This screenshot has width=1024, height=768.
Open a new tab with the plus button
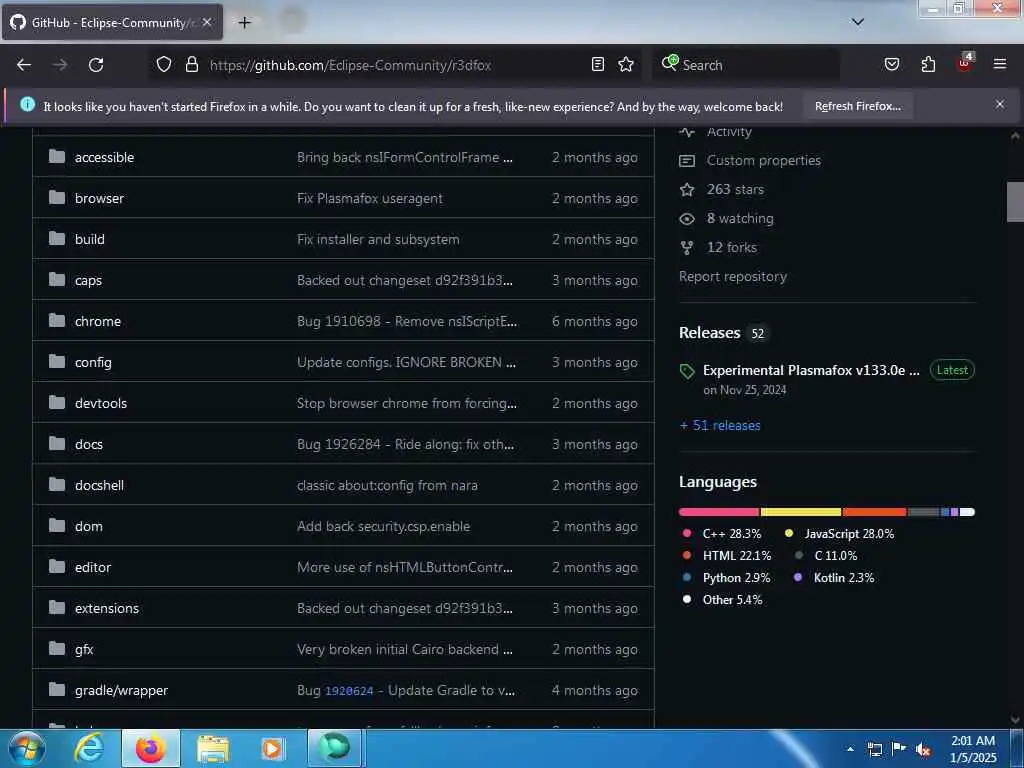pyautogui.click(x=244, y=23)
